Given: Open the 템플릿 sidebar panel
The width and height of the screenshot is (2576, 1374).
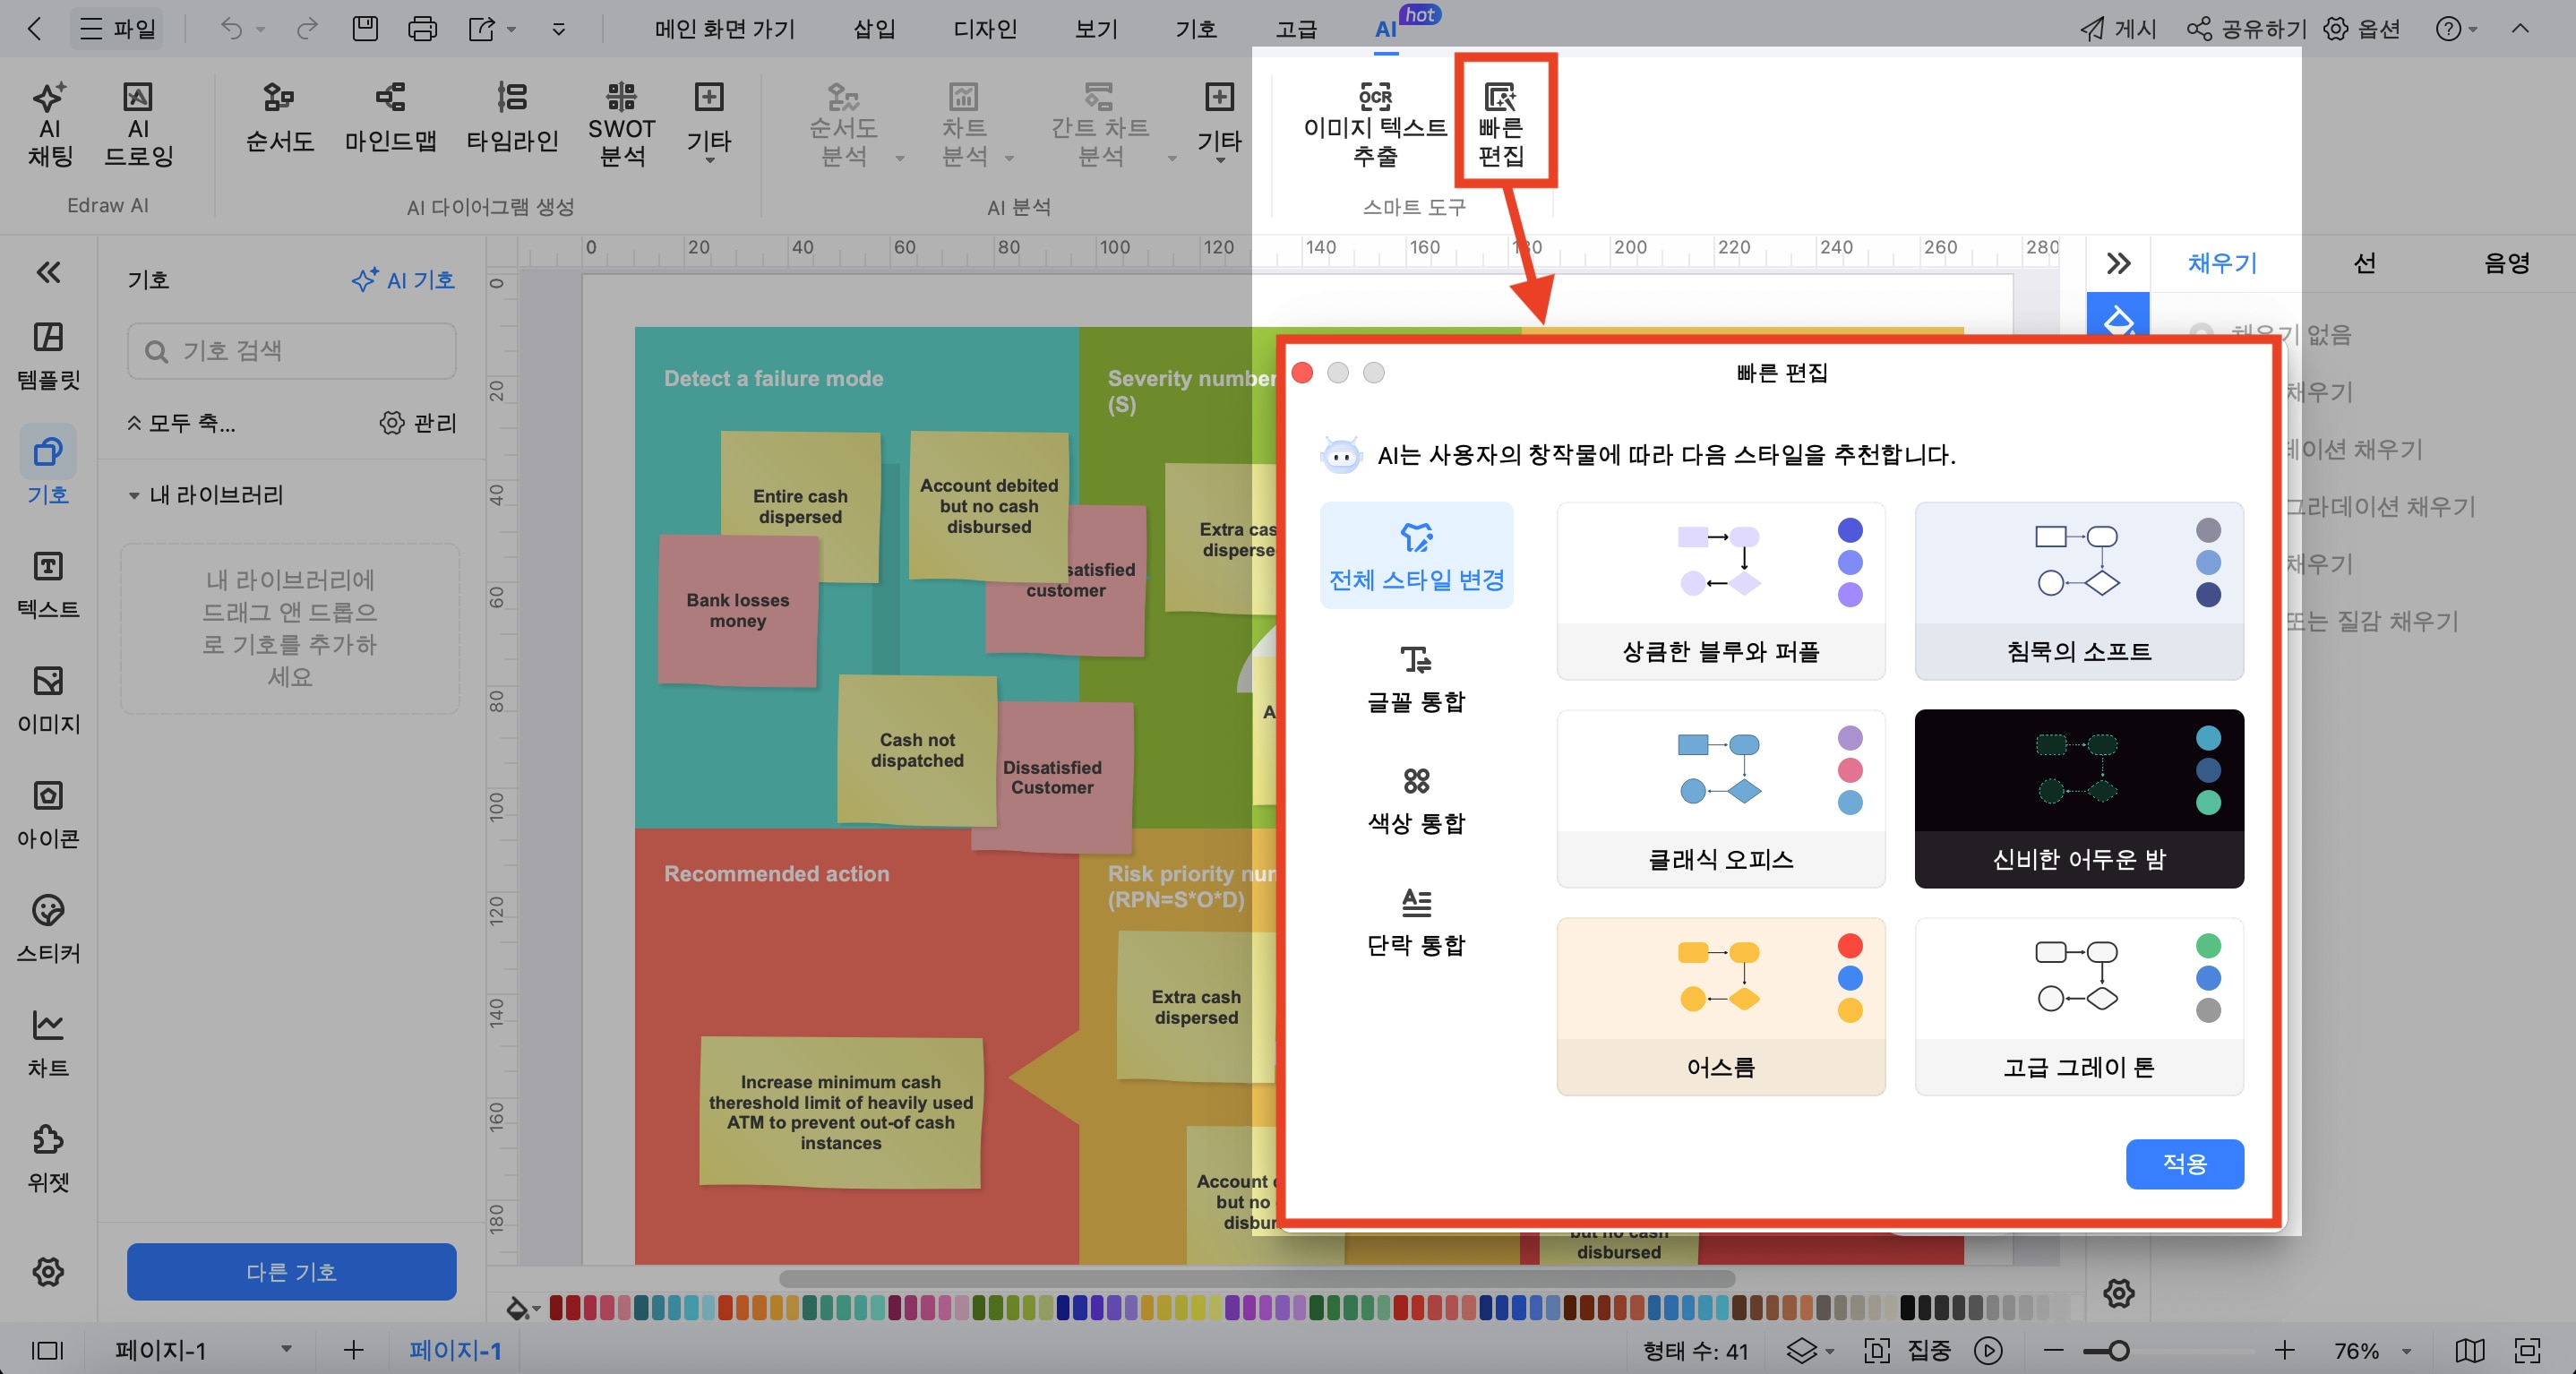Looking at the screenshot, I should click(48, 355).
